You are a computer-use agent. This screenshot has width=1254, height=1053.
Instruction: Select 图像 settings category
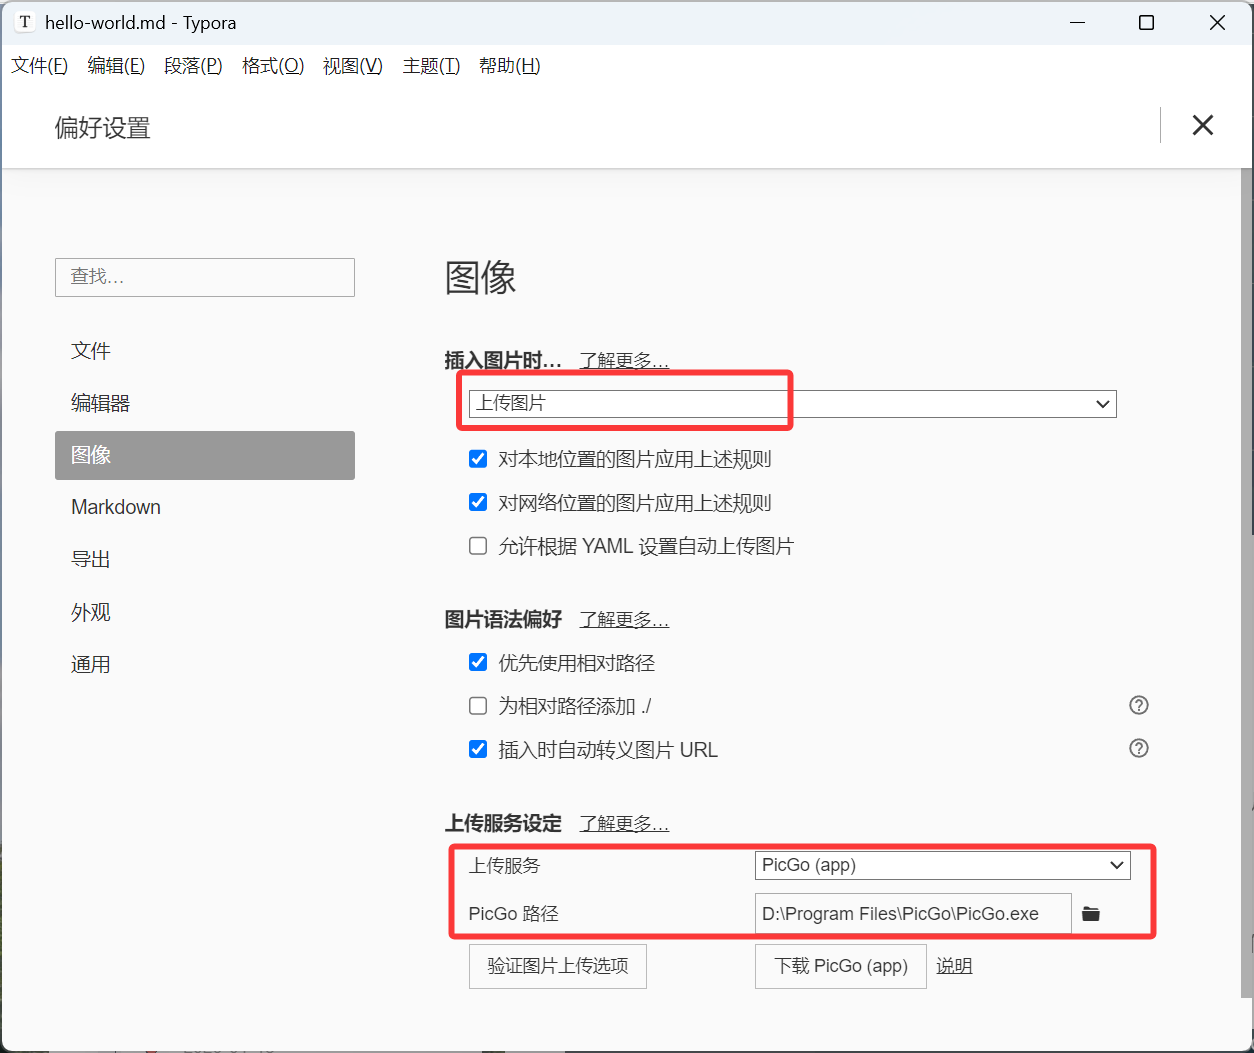[205, 455]
